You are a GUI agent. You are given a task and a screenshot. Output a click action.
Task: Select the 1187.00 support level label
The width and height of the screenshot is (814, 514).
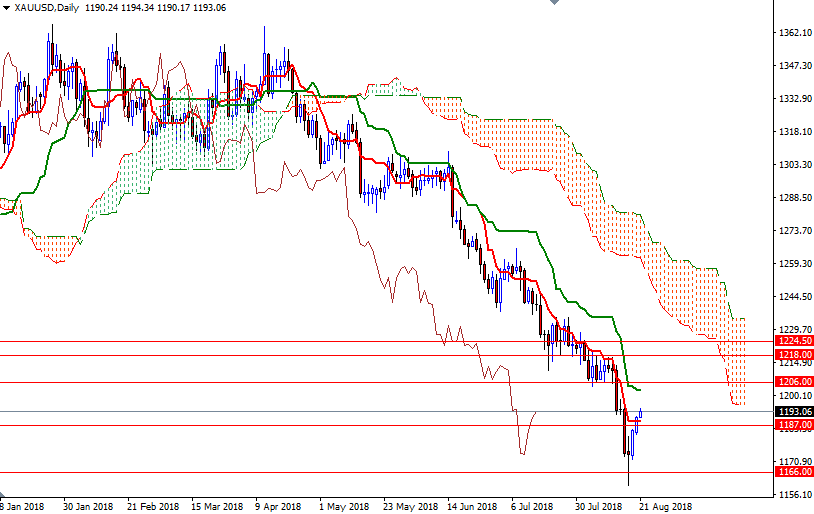pyautogui.click(x=794, y=425)
